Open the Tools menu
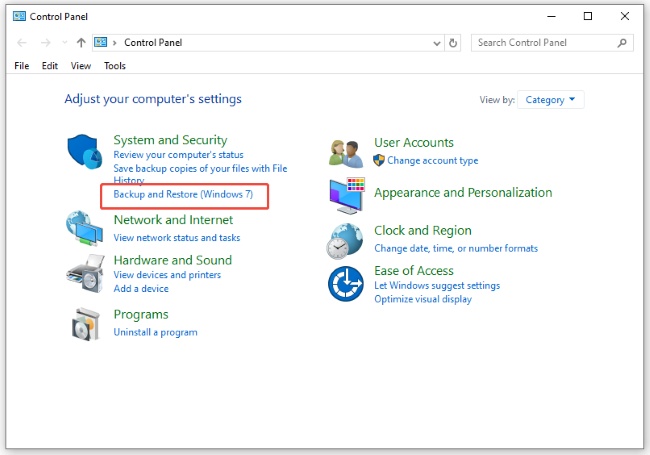The height and width of the screenshot is (455, 650). (x=115, y=66)
